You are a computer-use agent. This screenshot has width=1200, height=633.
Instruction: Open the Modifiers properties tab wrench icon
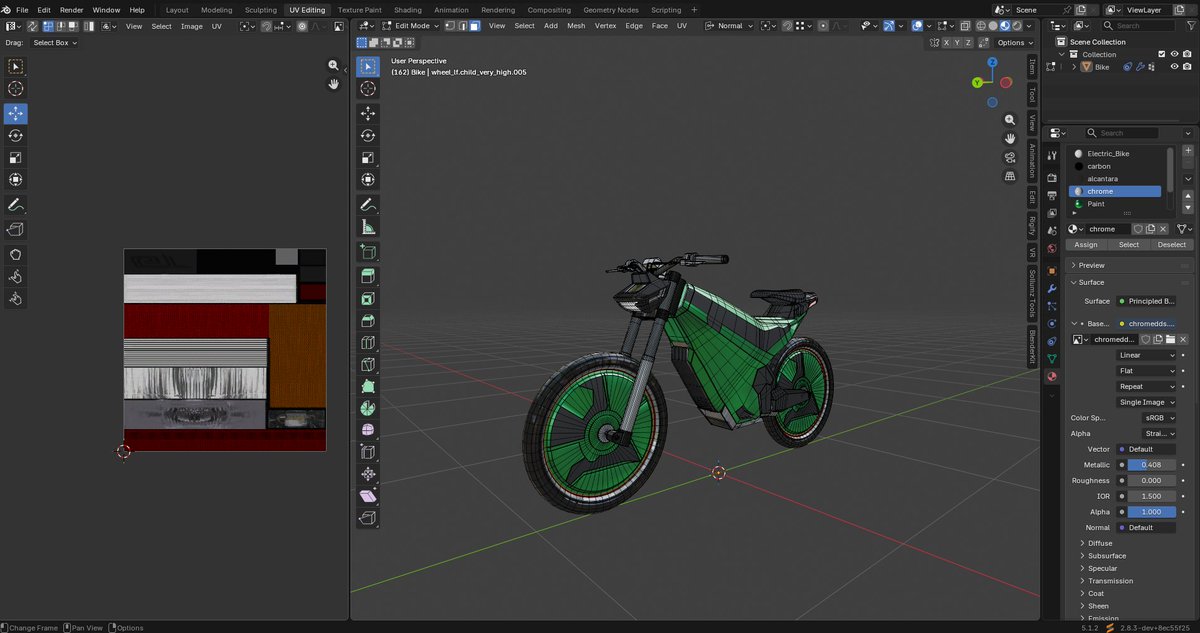click(1052, 289)
